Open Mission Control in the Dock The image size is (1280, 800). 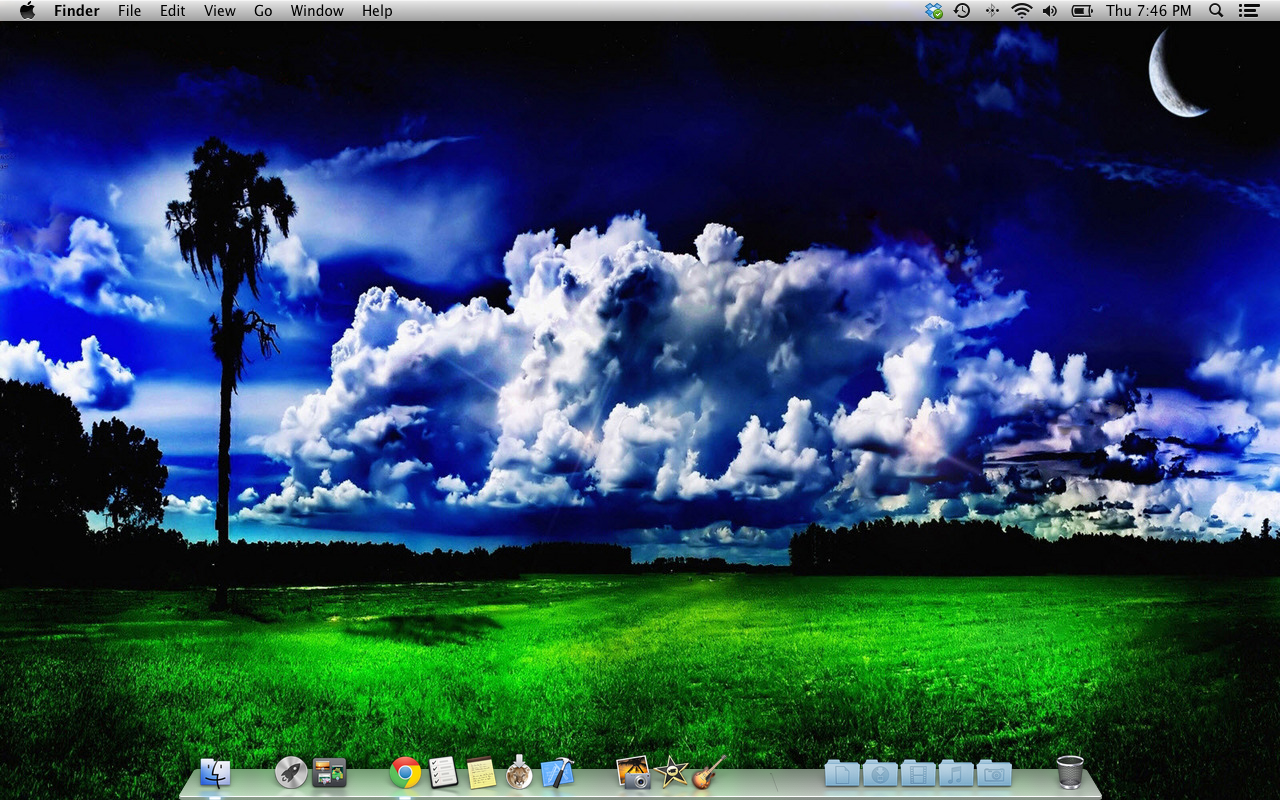coord(329,773)
